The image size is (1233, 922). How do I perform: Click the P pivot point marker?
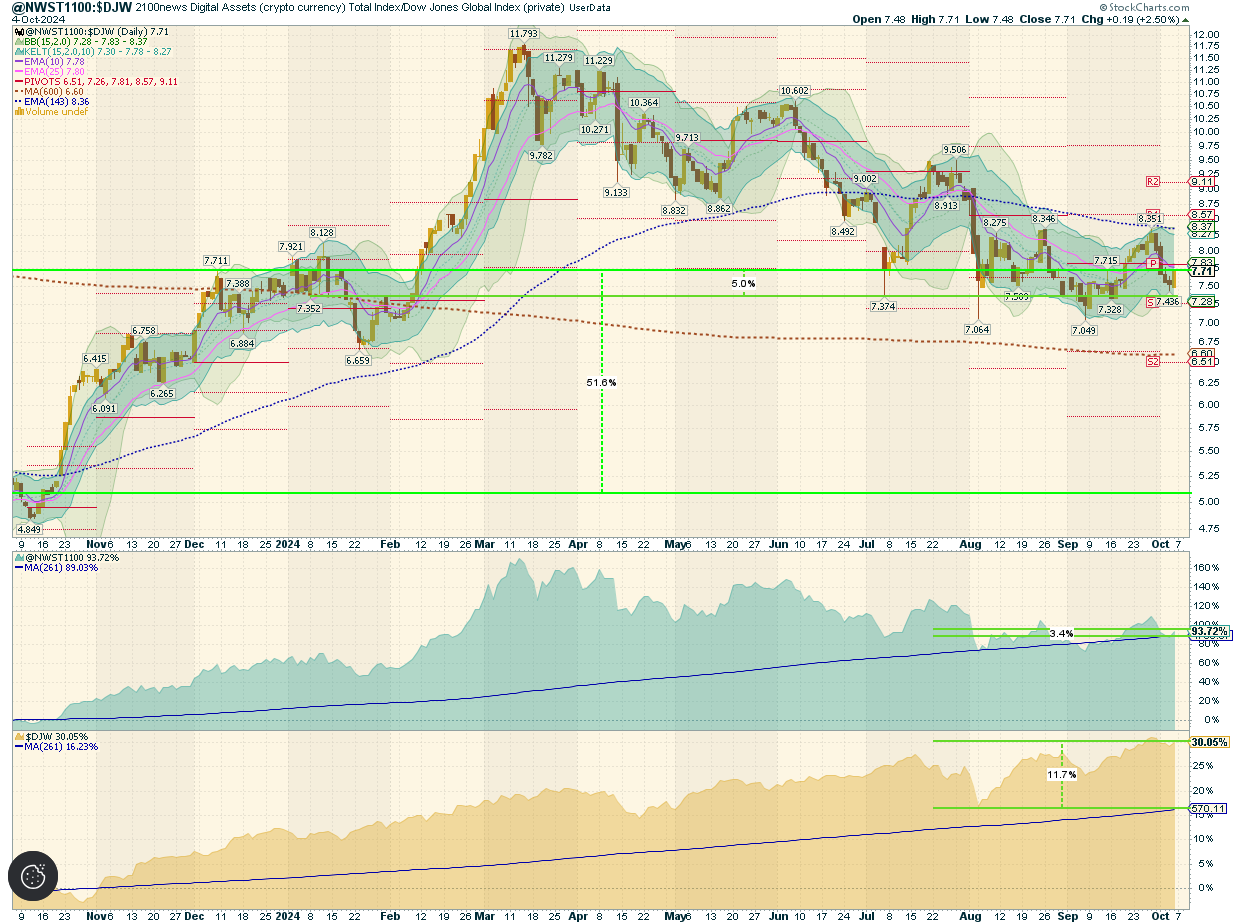tap(1153, 263)
